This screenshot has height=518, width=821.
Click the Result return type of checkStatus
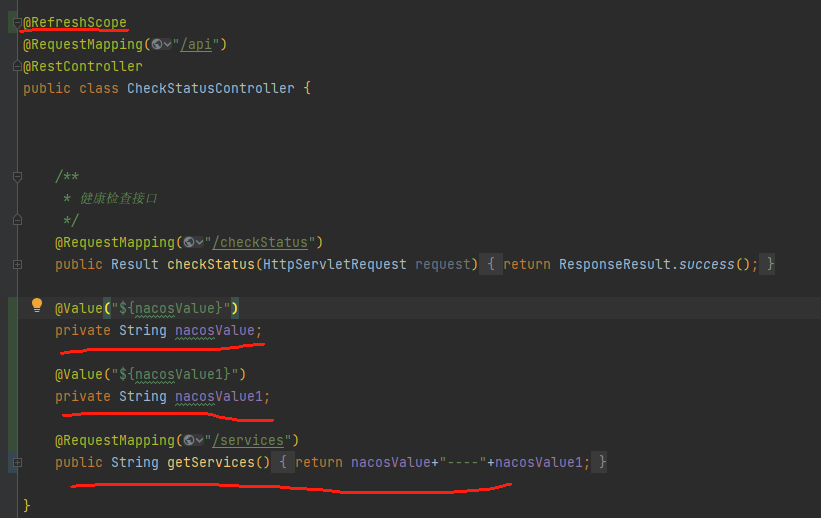tap(135, 264)
